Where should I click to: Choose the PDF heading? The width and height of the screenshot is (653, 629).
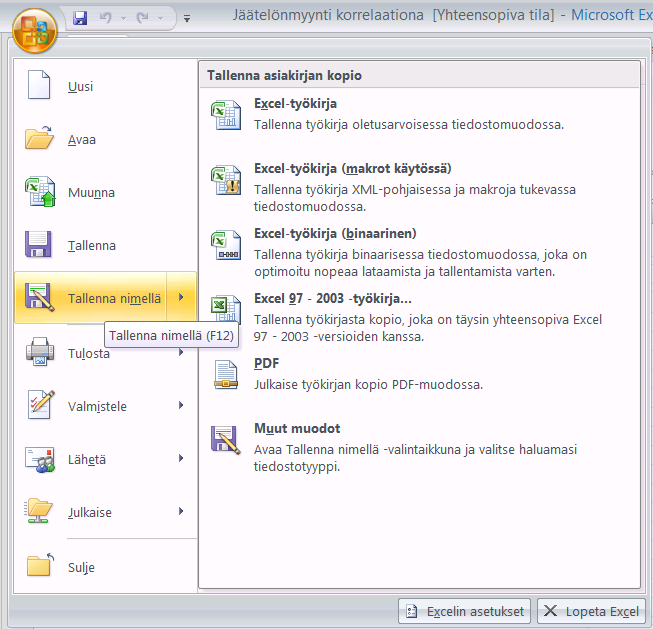pos(267,363)
